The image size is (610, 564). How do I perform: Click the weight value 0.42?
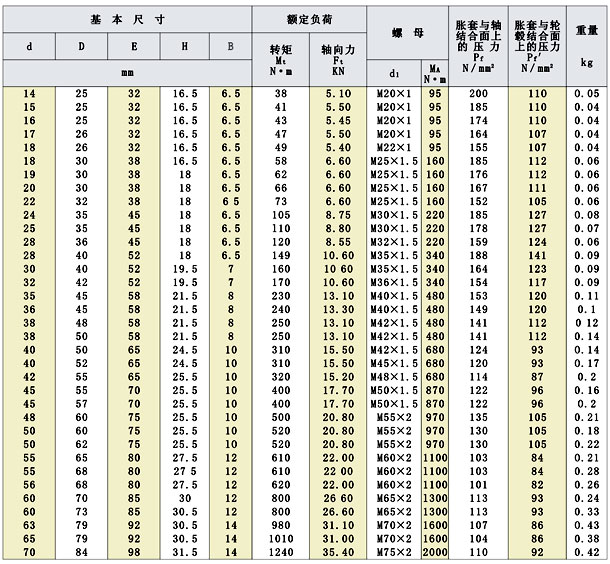587,551
